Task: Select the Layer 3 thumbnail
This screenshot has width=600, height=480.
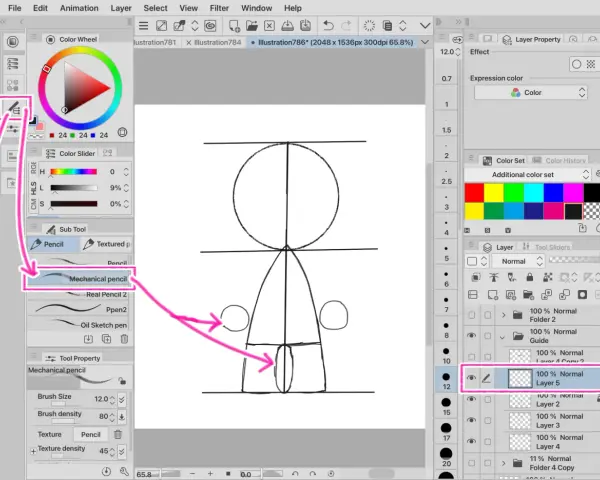Action: pos(520,421)
